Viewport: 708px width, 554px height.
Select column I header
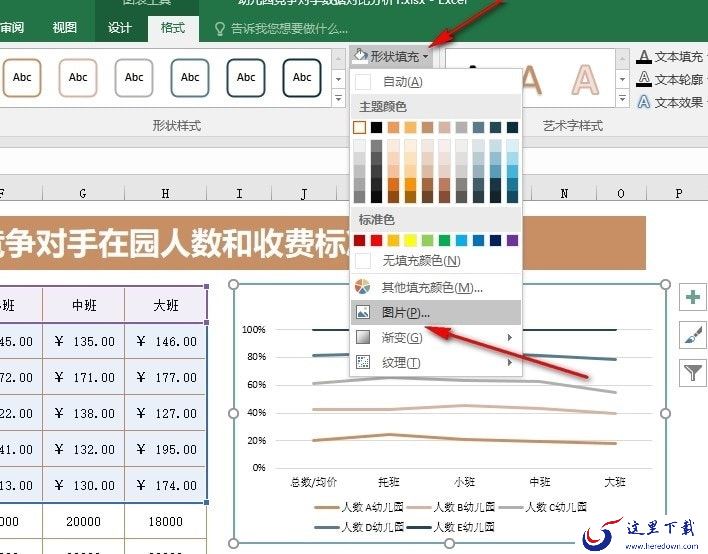click(x=239, y=194)
